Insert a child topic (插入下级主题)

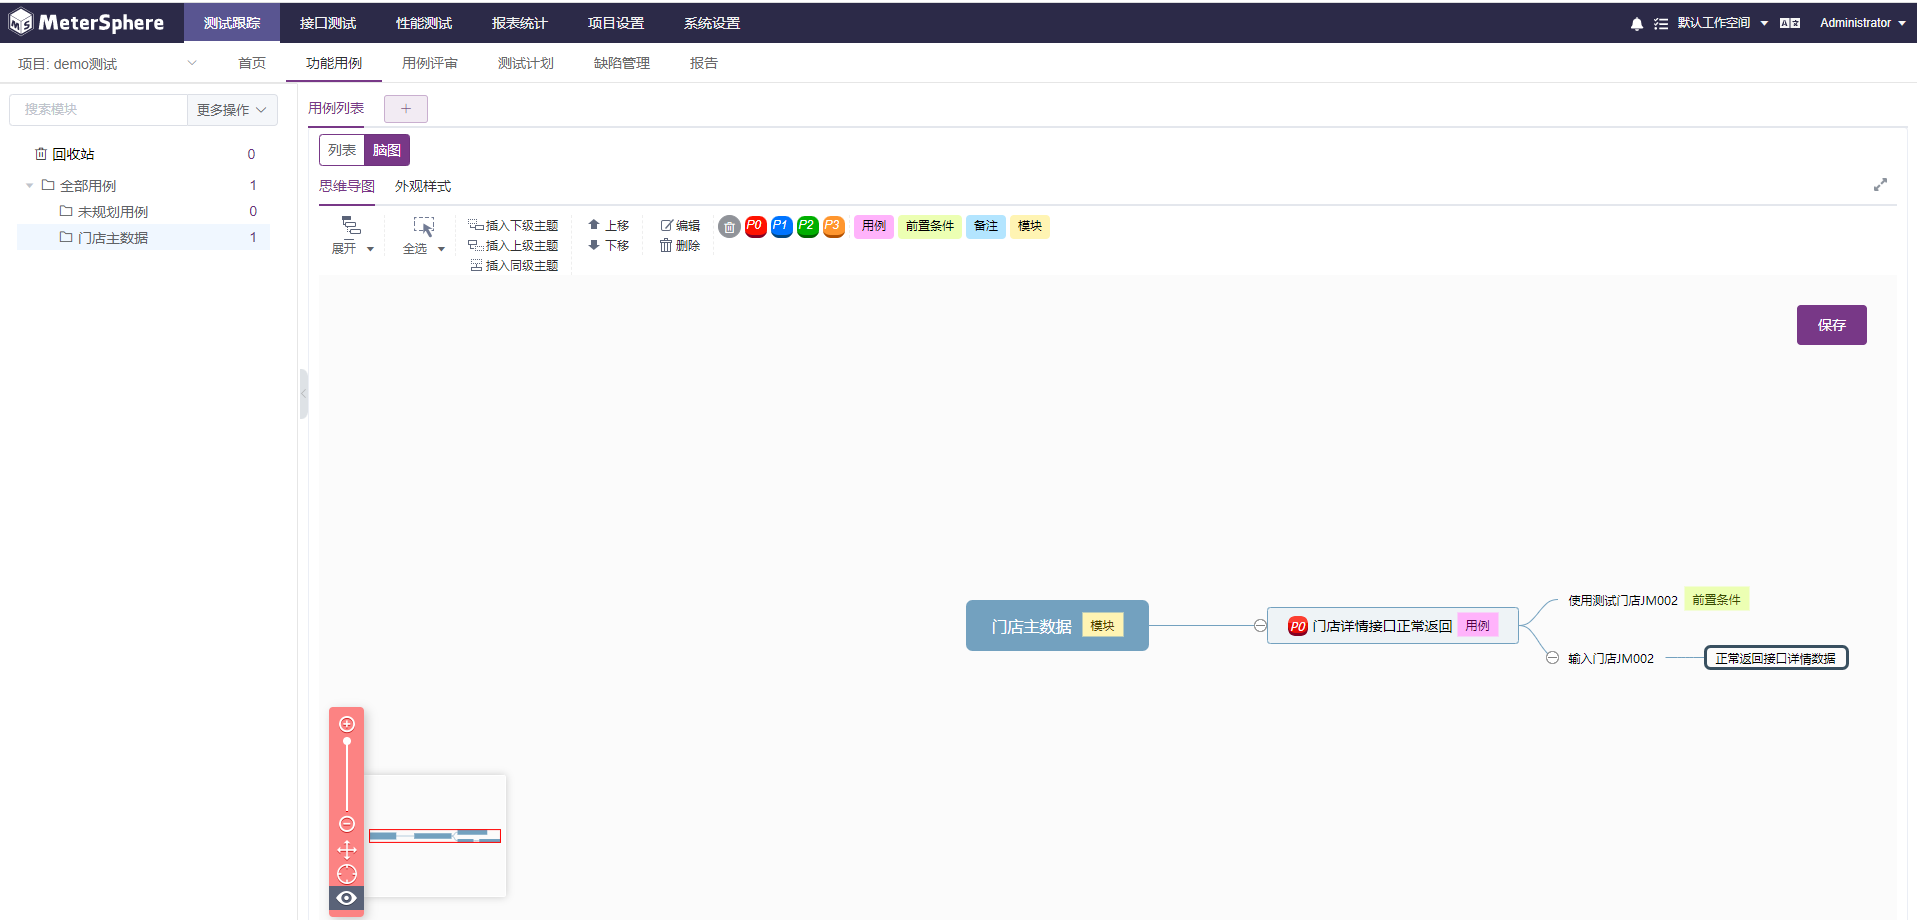pyautogui.click(x=513, y=225)
